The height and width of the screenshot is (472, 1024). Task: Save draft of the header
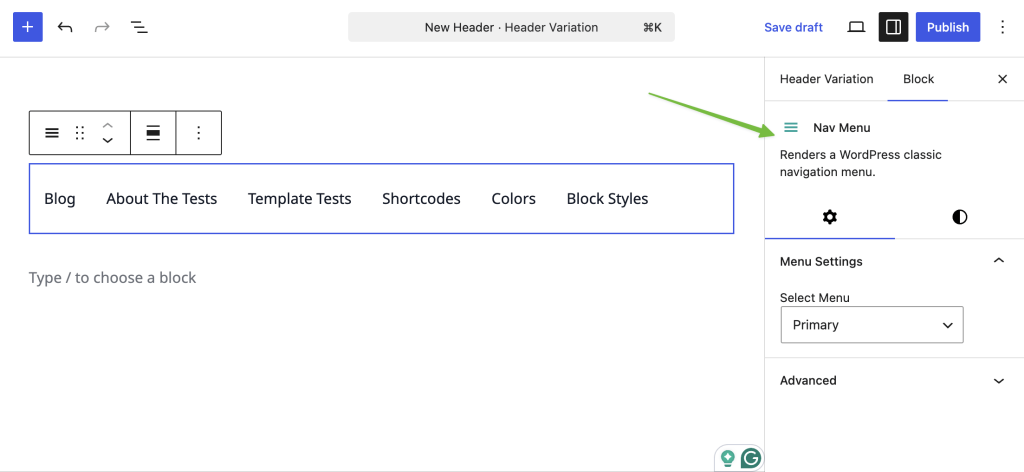pyautogui.click(x=793, y=27)
